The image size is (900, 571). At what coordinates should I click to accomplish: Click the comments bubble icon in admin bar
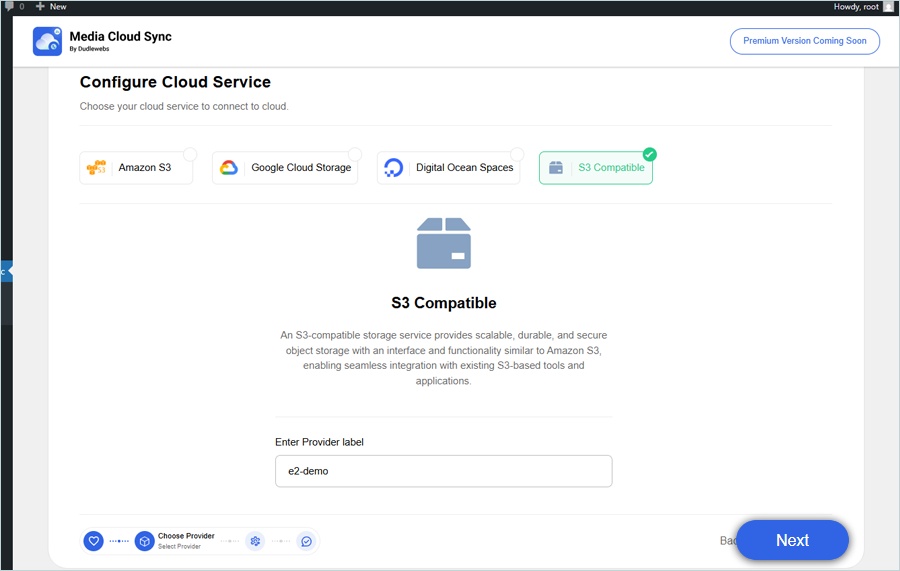(9, 6)
